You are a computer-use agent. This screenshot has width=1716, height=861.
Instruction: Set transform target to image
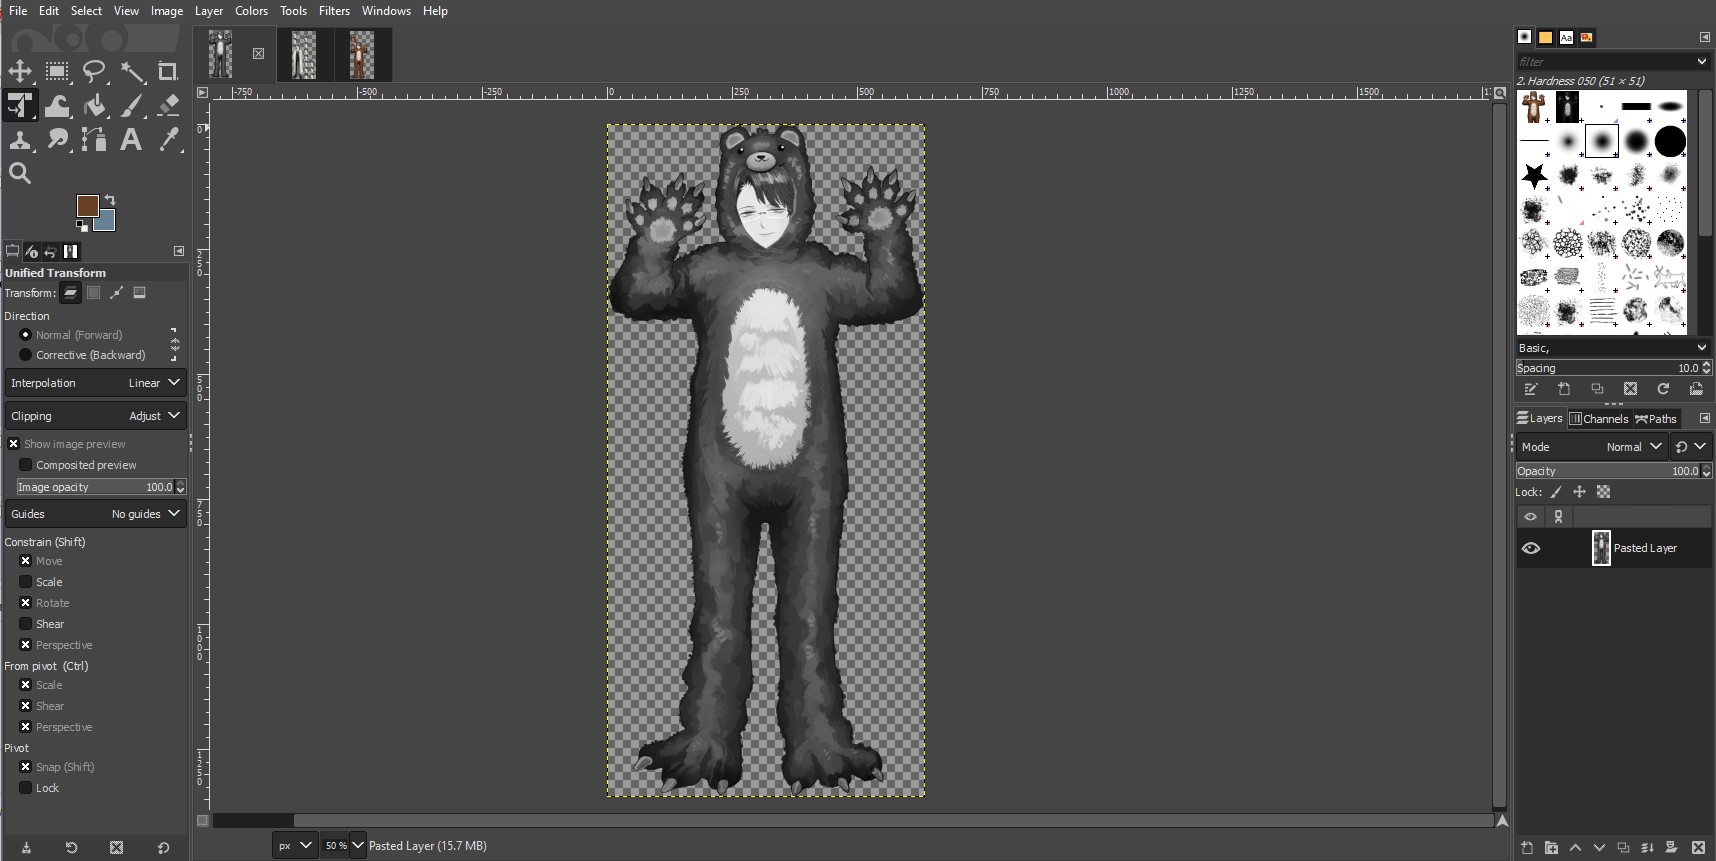[x=140, y=293]
